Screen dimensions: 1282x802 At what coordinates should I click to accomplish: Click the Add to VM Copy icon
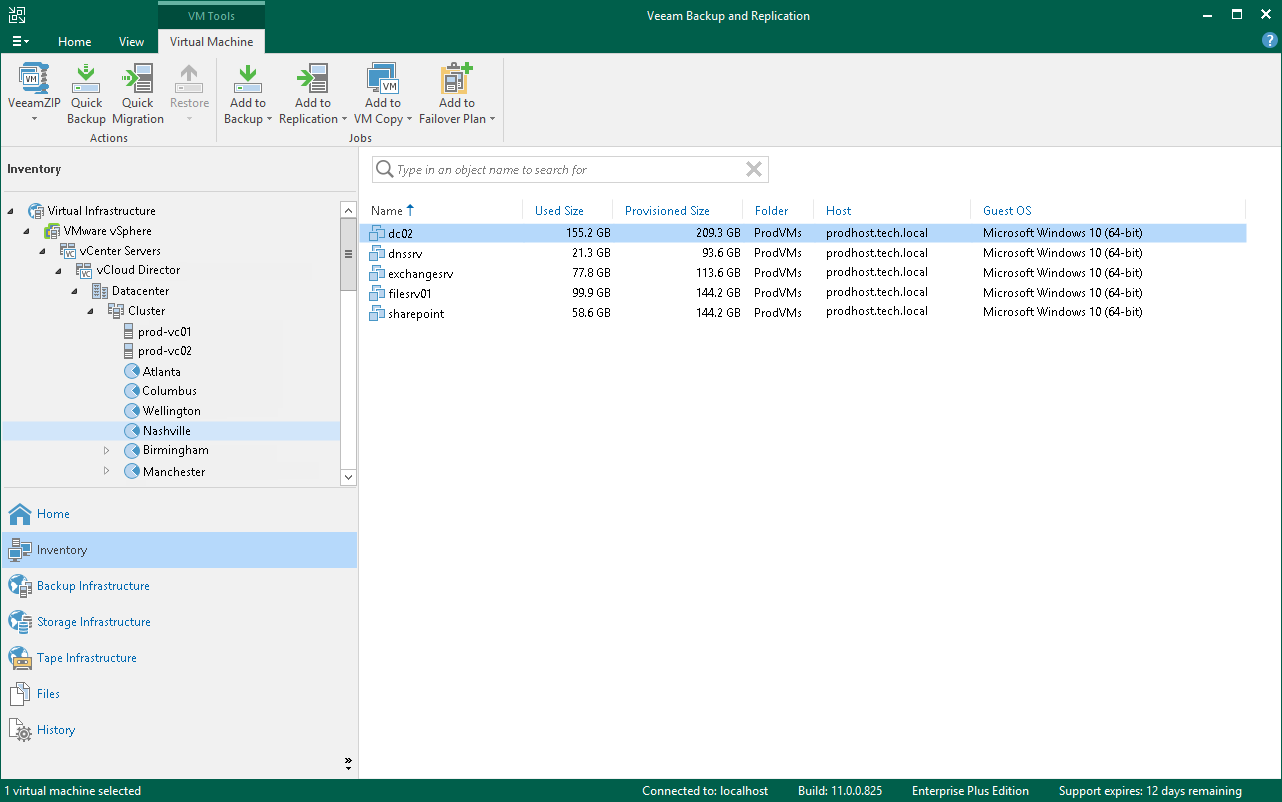pos(382,79)
